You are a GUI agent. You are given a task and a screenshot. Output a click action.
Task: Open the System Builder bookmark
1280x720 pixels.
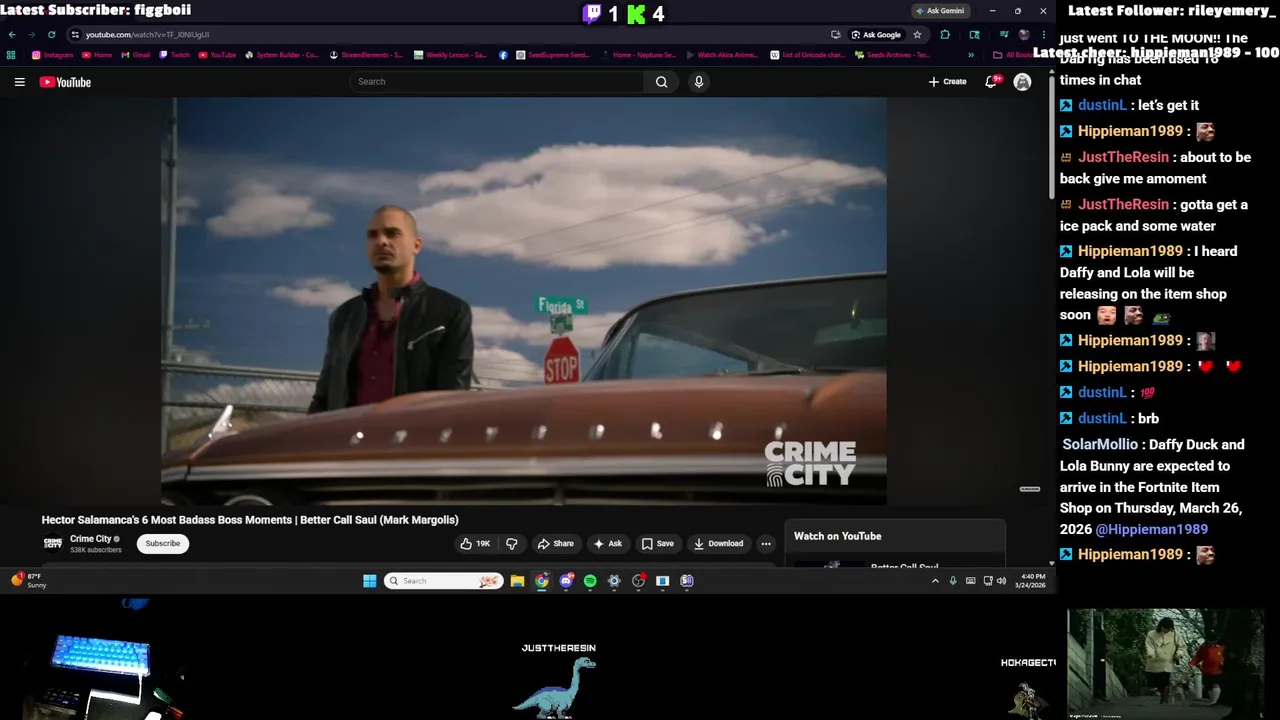[282, 55]
